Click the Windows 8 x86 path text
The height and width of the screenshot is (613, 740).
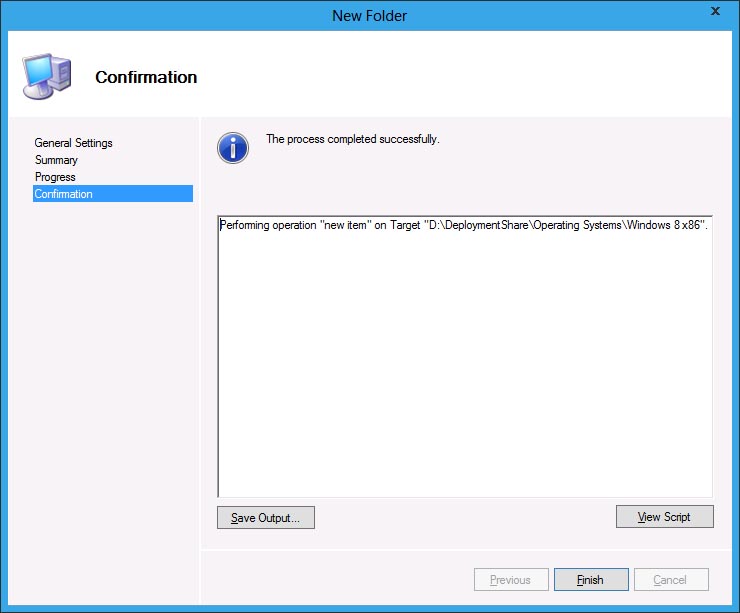coord(665,226)
